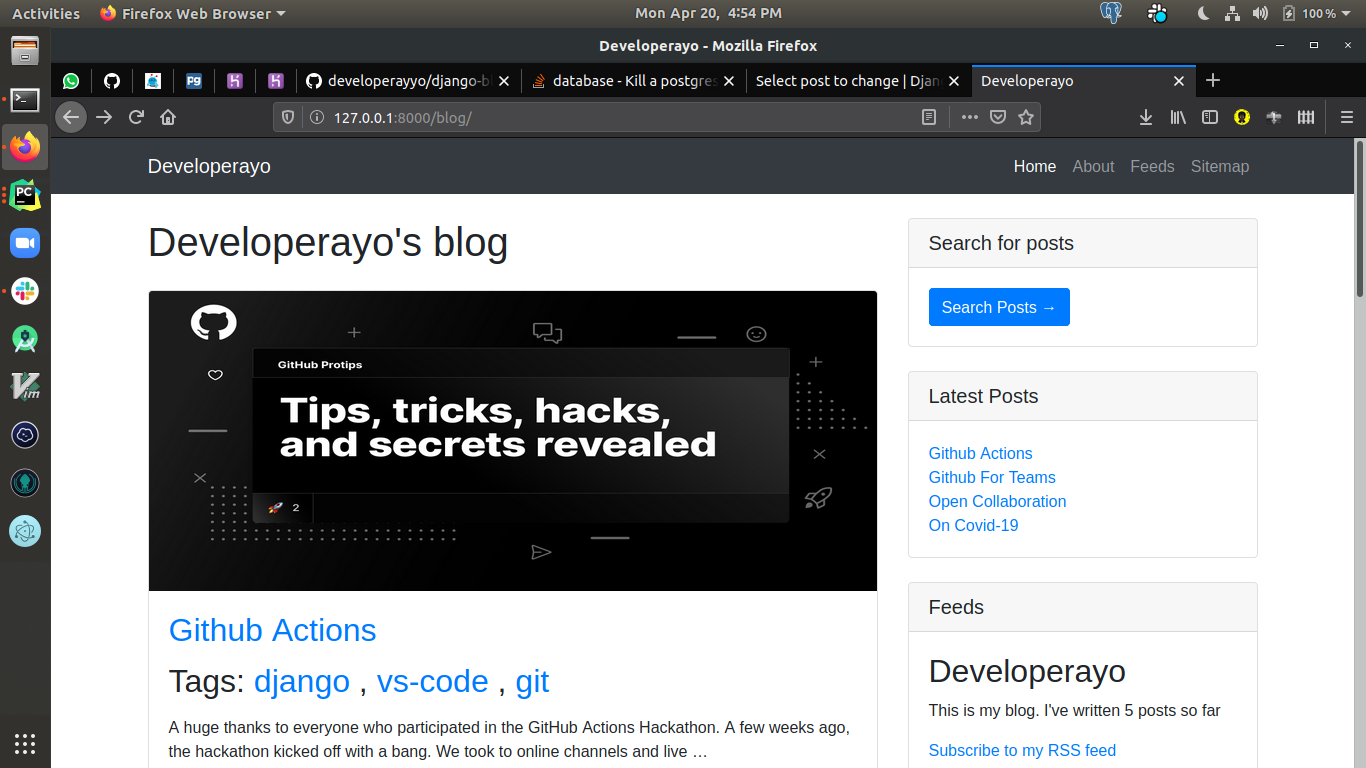
Task: Launch PyCharm from the dock
Action: pos(24,194)
